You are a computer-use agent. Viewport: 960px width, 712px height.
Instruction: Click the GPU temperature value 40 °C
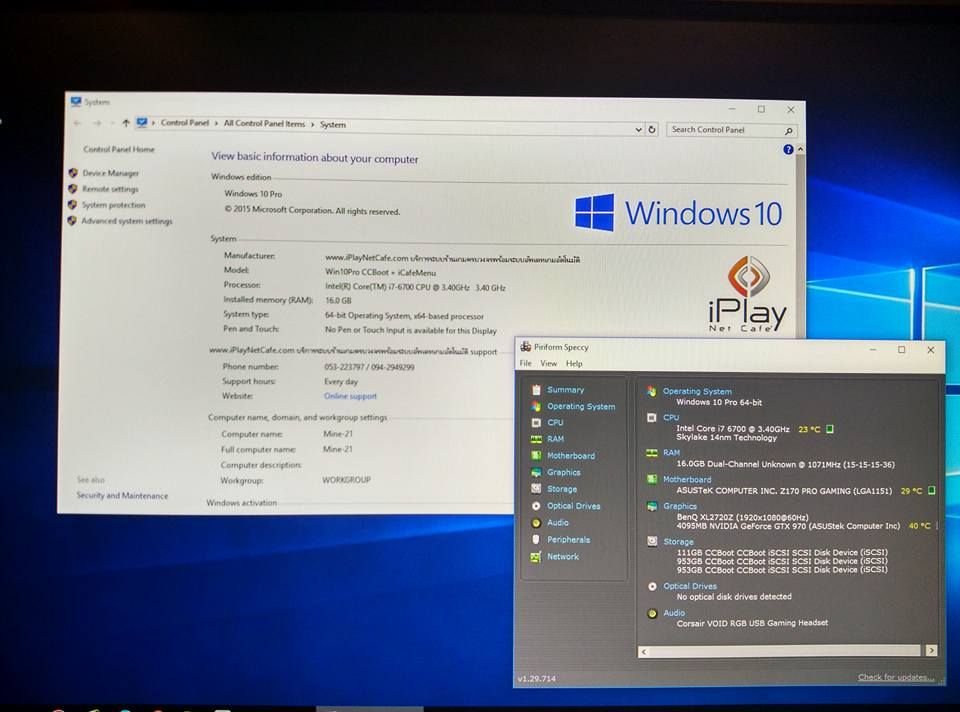[919, 526]
